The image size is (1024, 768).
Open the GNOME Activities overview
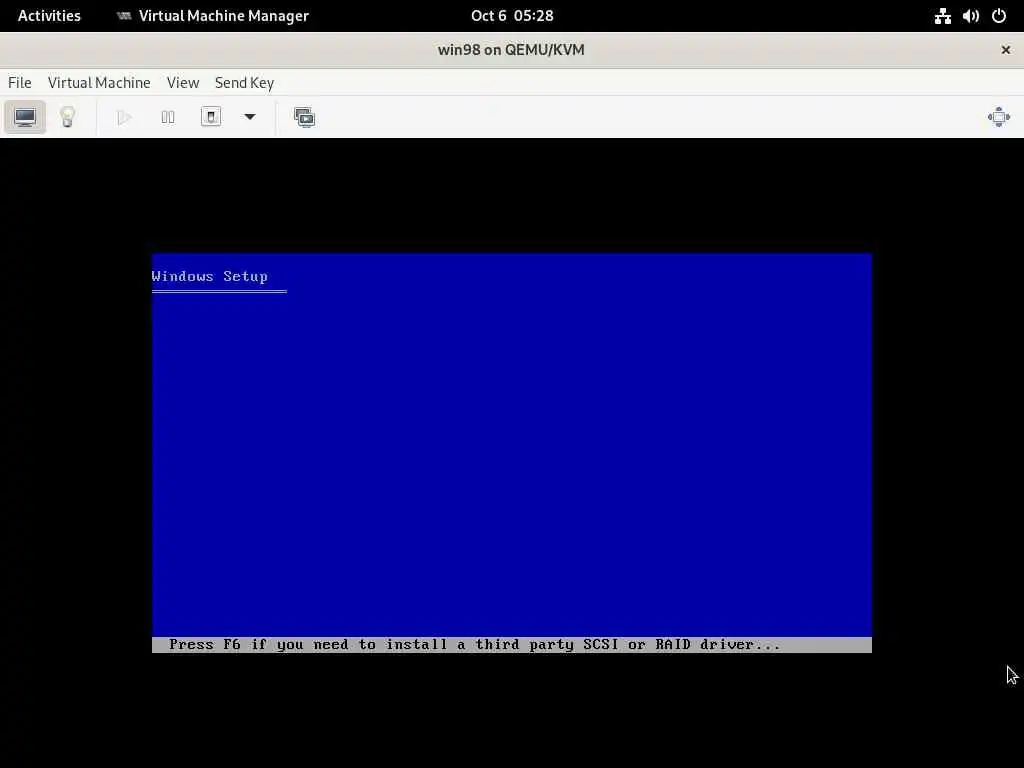point(49,16)
